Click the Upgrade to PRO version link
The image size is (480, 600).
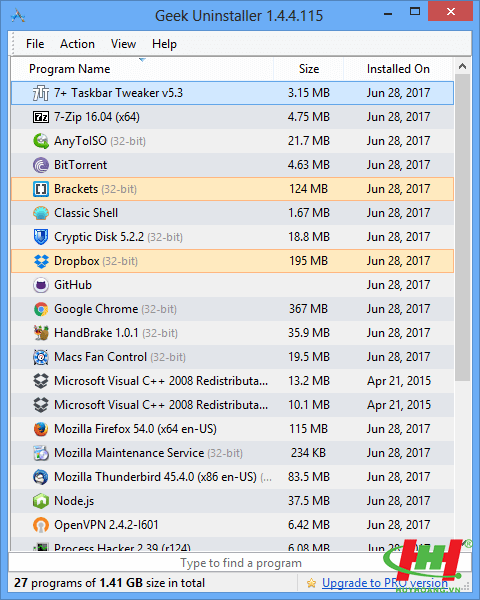[x=385, y=583]
